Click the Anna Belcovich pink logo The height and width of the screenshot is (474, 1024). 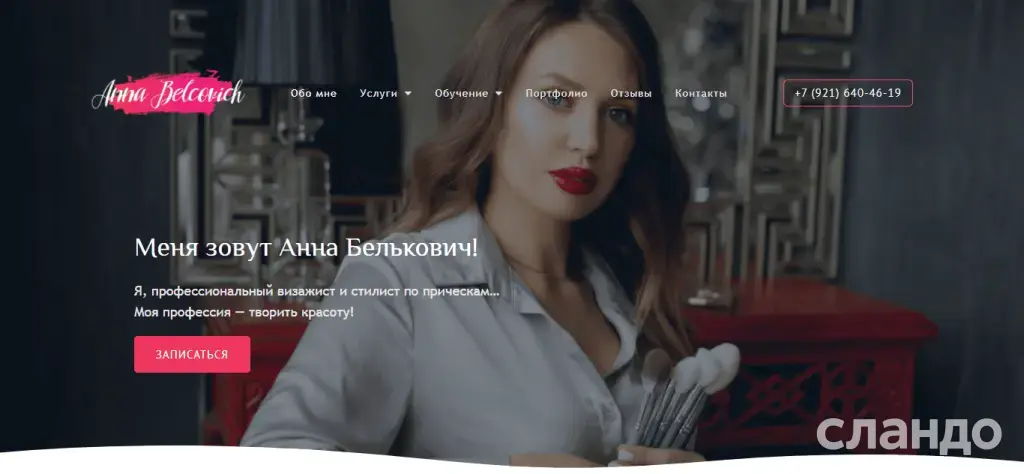pyautogui.click(x=168, y=93)
